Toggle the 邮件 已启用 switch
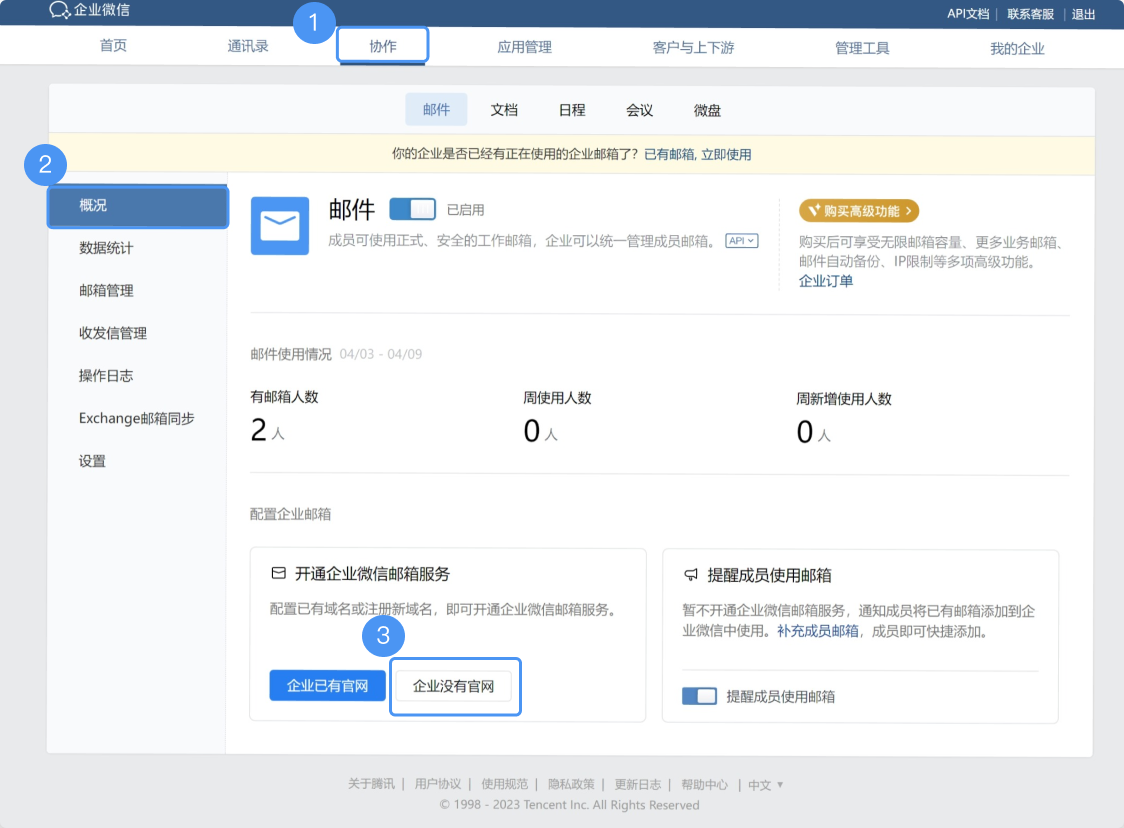Image resolution: width=1124 pixels, height=828 pixels. (x=412, y=209)
